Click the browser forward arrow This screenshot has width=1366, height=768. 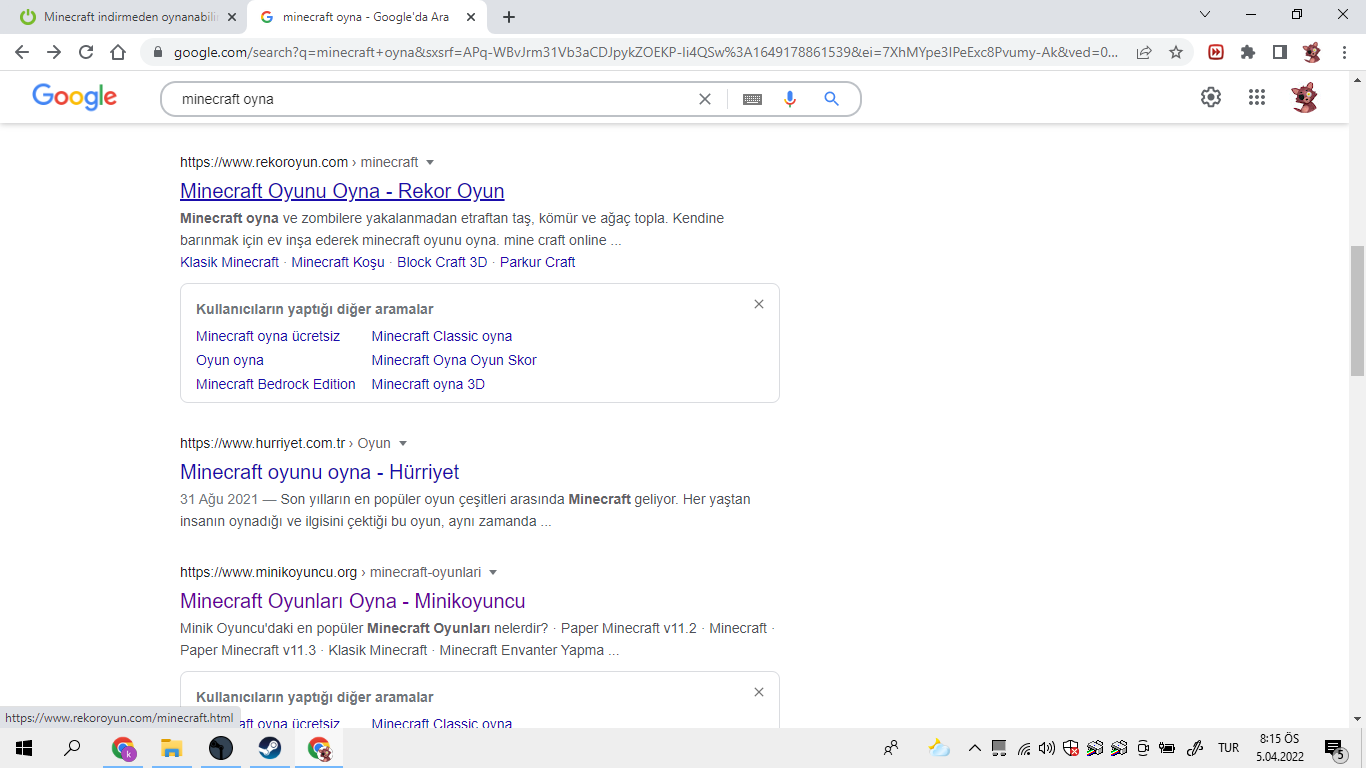[x=54, y=52]
